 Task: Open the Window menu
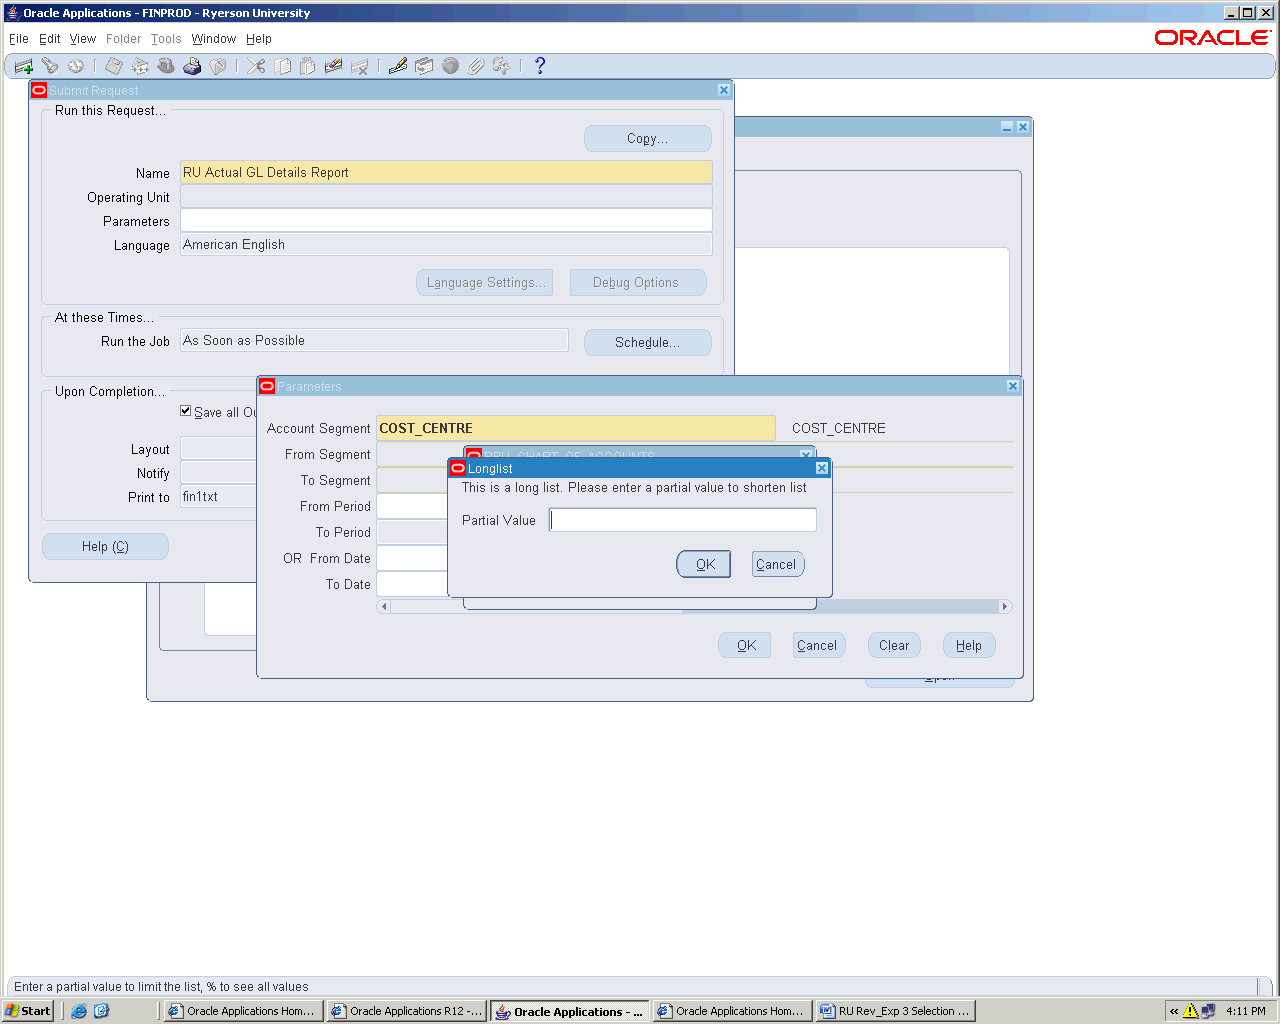[x=213, y=39]
